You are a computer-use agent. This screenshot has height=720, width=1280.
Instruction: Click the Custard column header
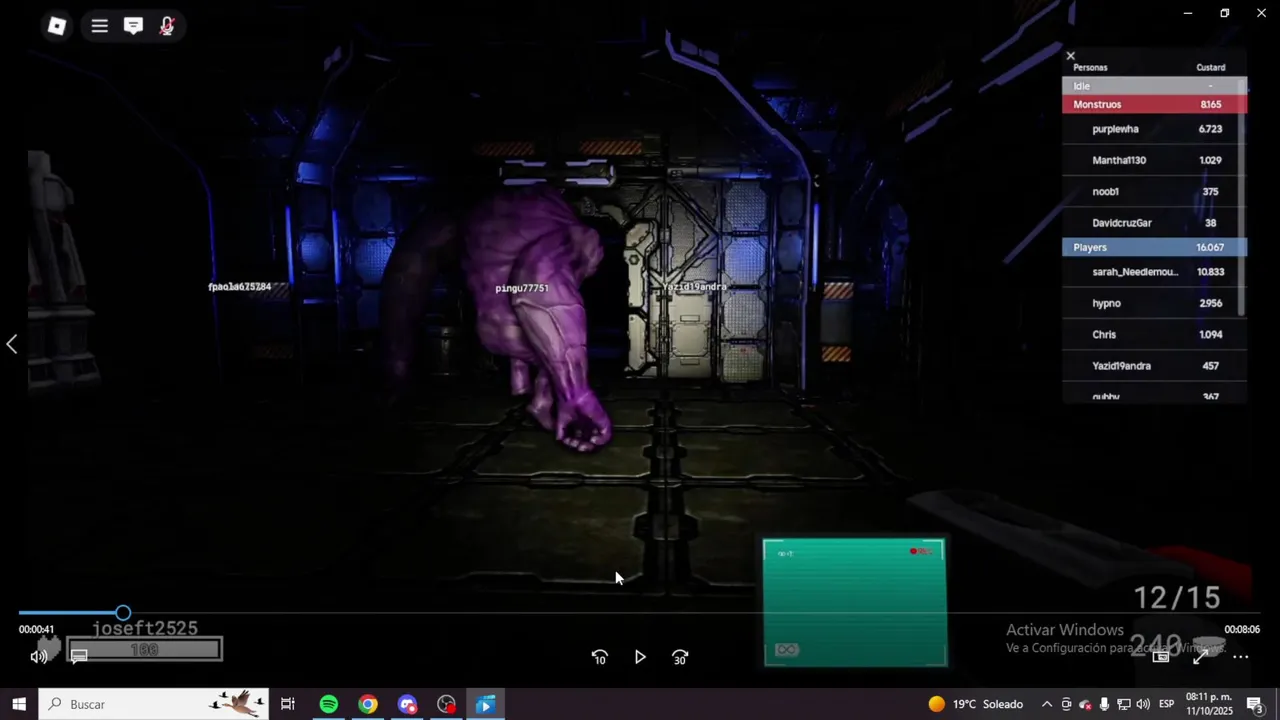(1210, 68)
